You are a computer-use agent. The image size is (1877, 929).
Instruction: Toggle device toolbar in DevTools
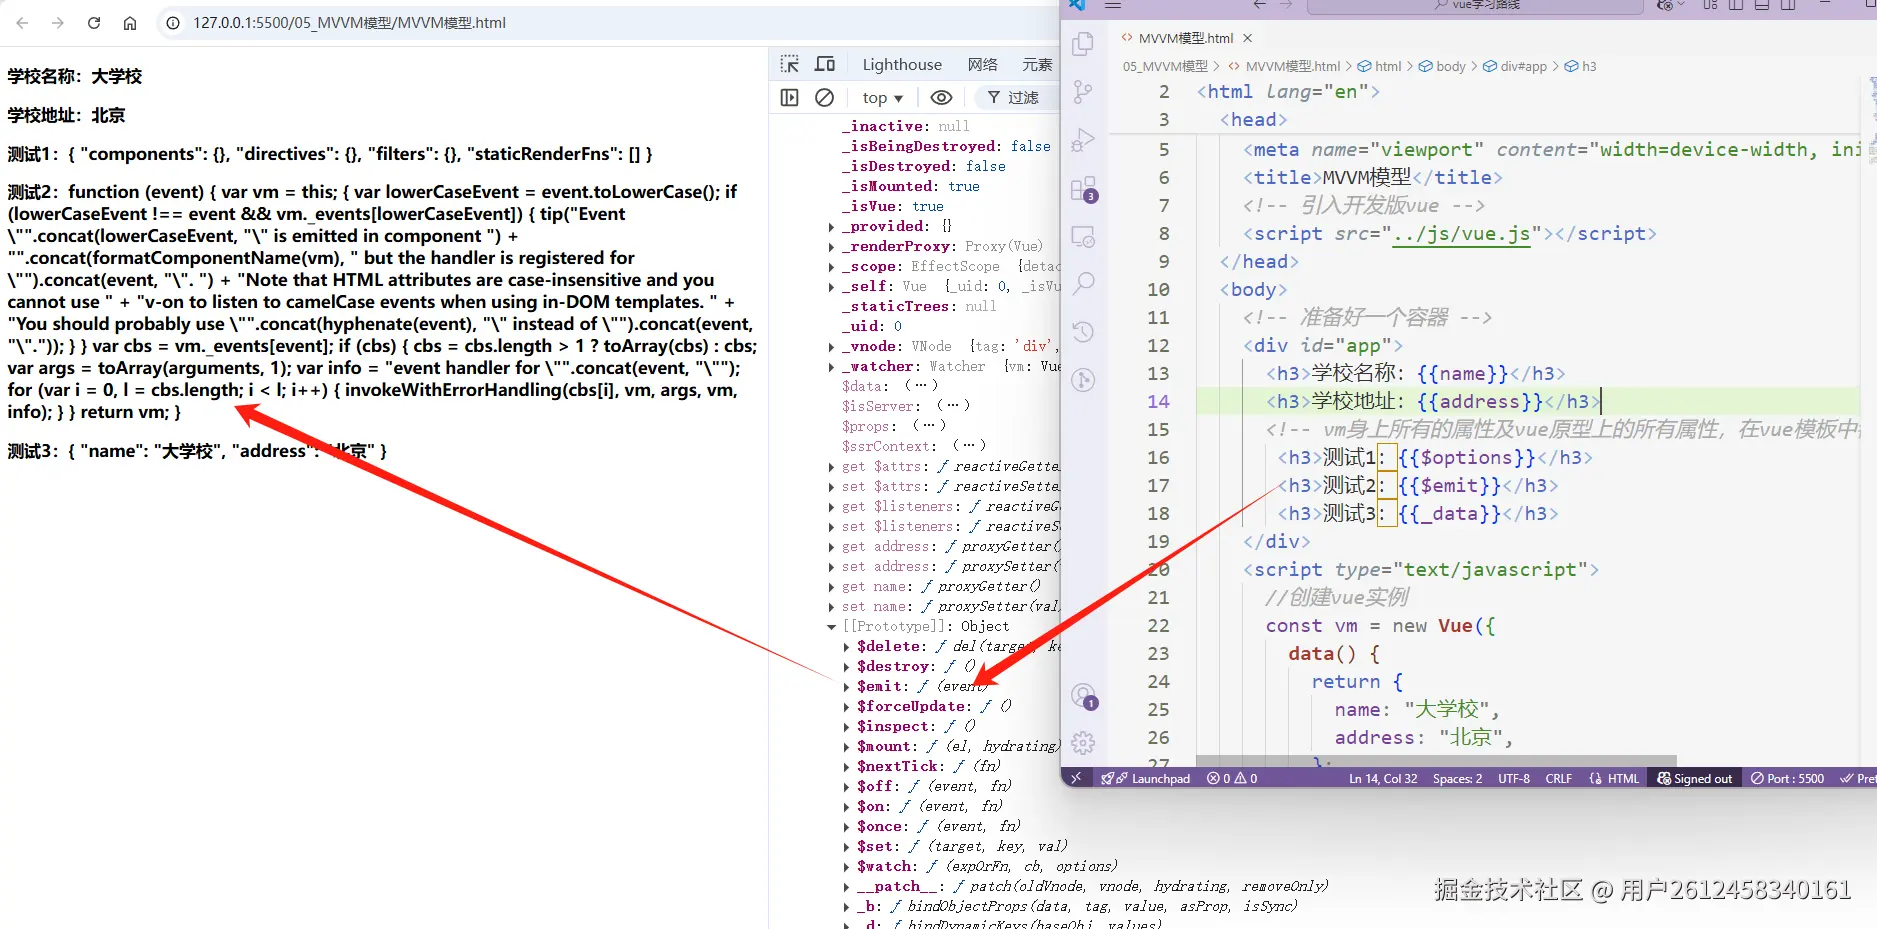click(x=825, y=64)
